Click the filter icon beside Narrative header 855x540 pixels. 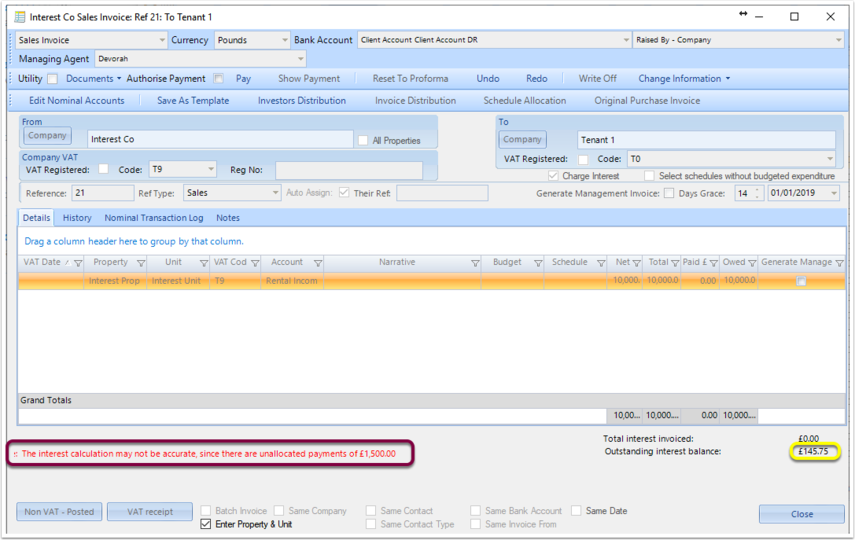pyautogui.click(x=475, y=263)
